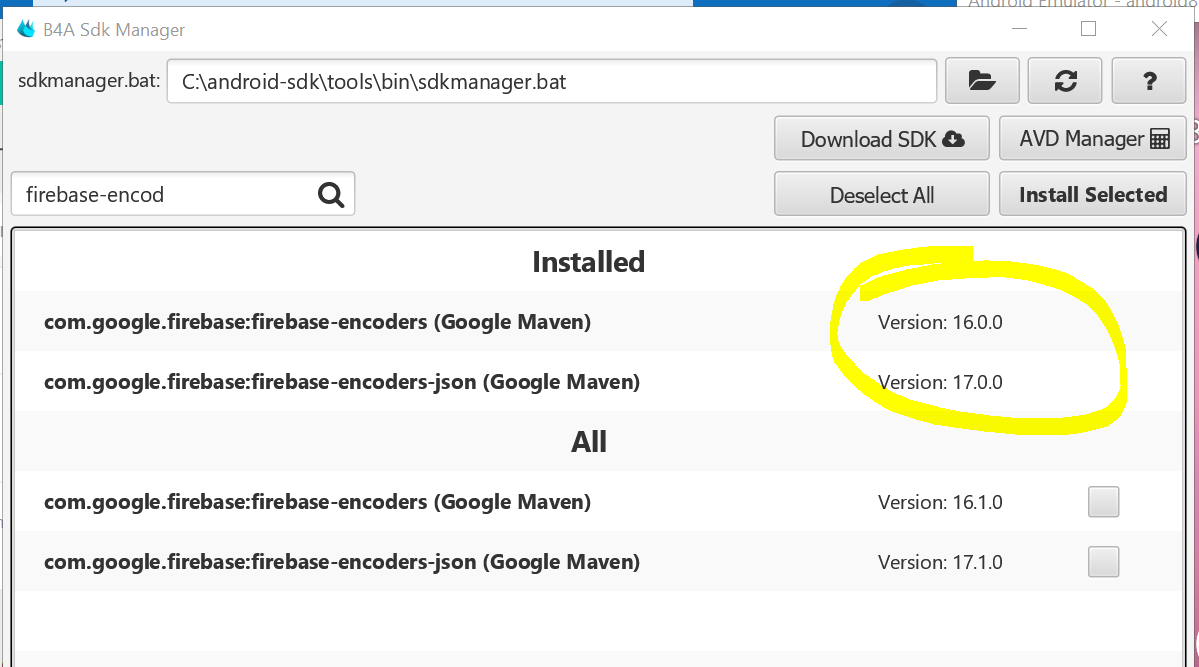Check firebase-encoders-json version 17.1.0 checkbox
The image size is (1199, 667).
1103,562
